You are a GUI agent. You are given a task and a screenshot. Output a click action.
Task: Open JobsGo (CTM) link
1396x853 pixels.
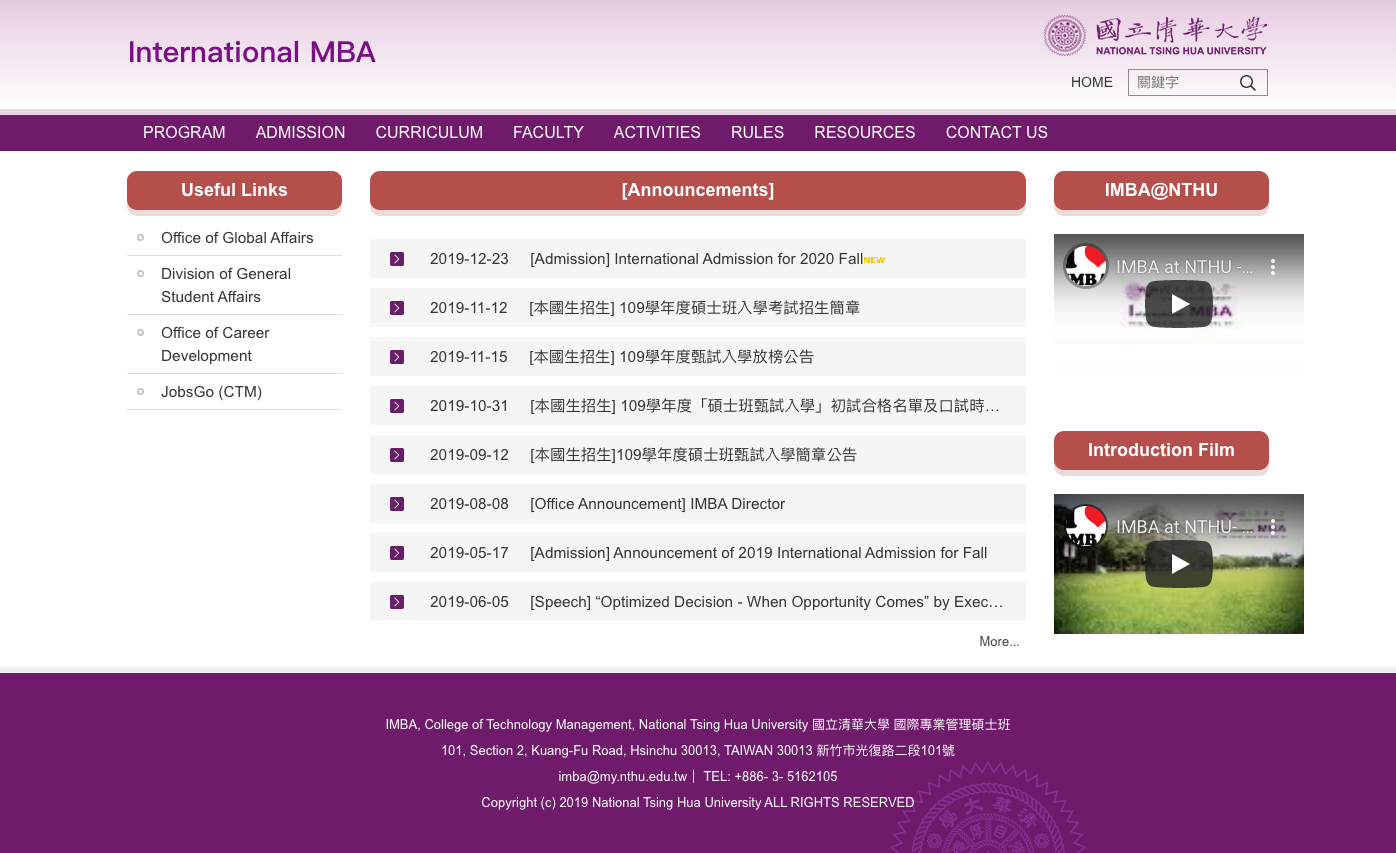pyautogui.click(x=211, y=392)
